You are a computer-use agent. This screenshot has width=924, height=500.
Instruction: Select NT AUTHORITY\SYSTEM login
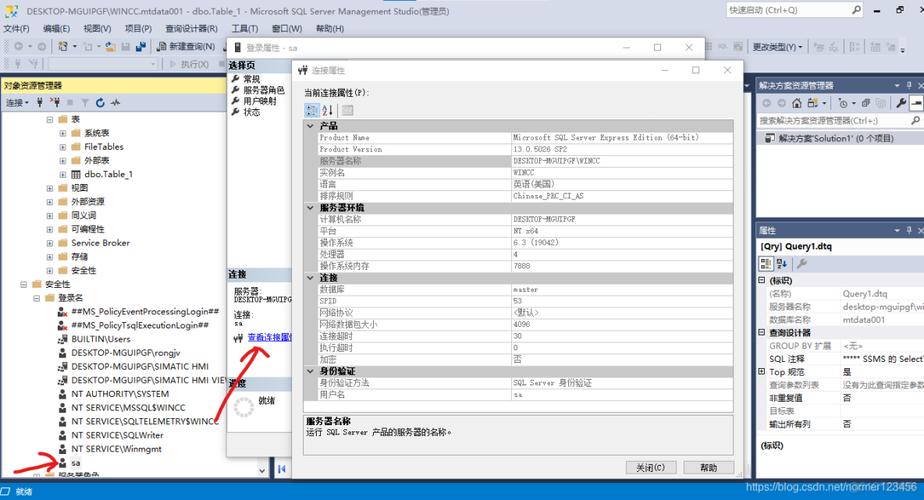click(120, 394)
